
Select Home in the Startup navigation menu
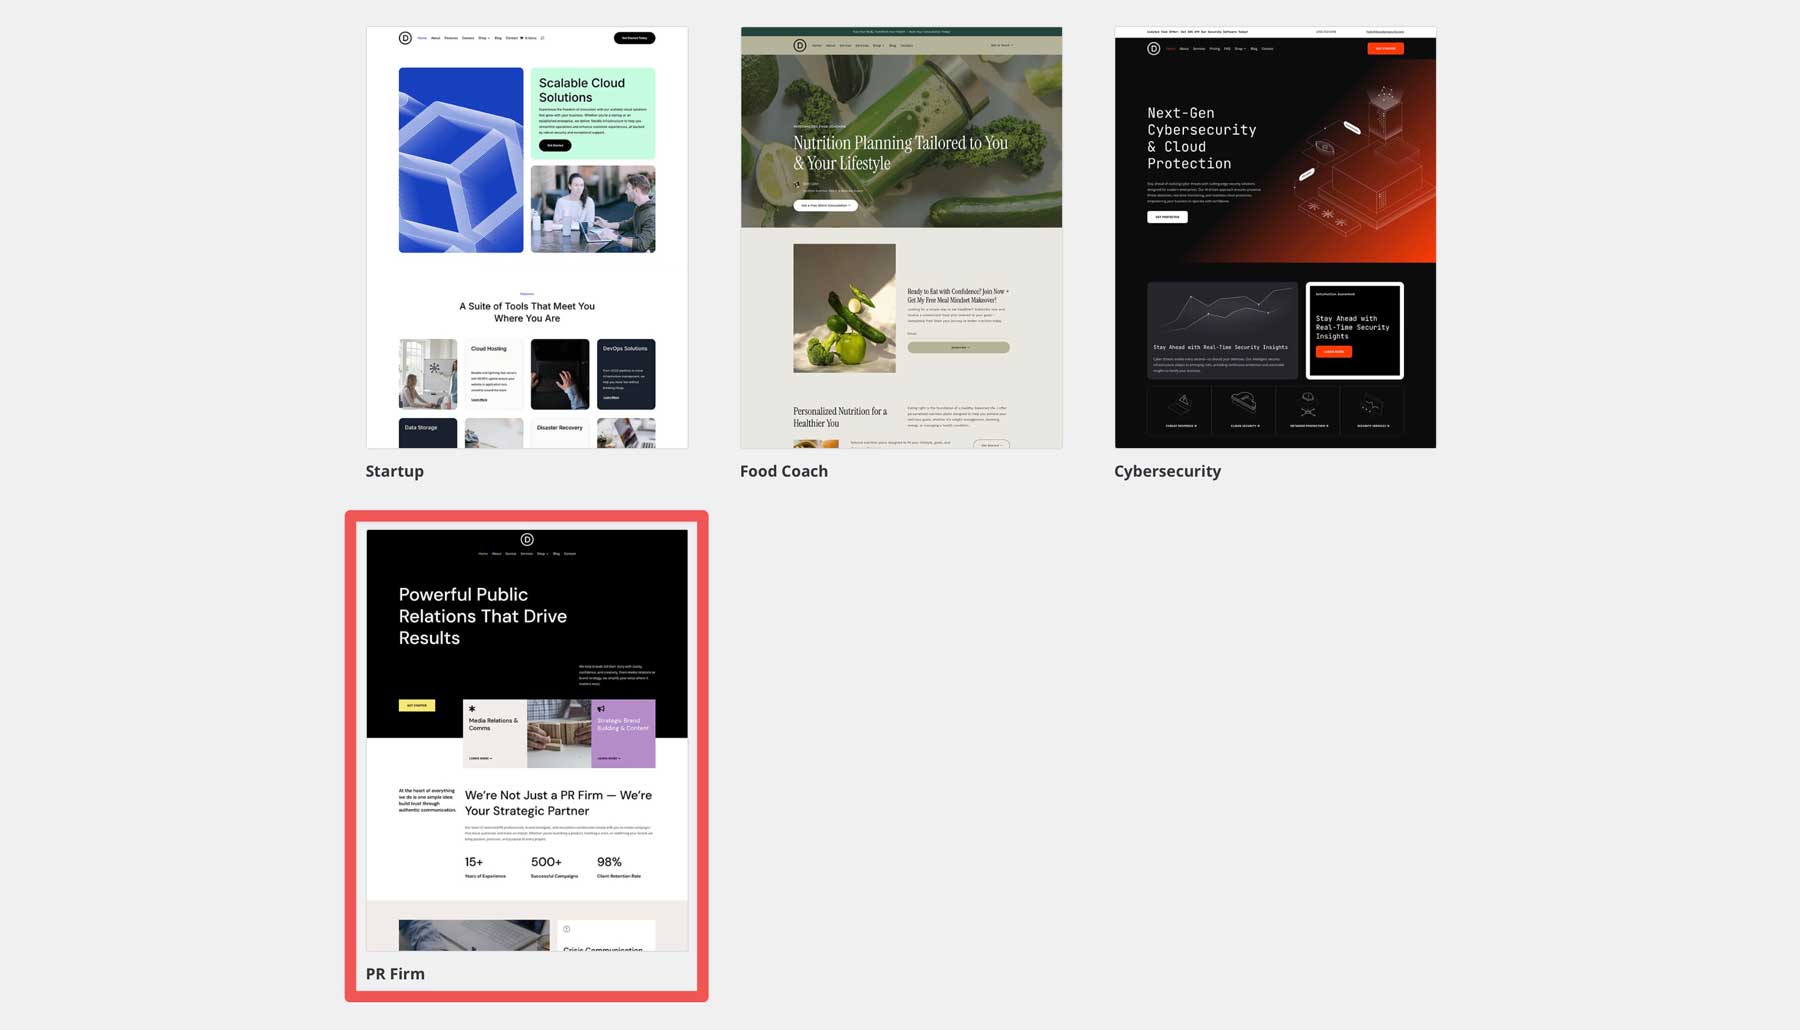coord(422,38)
